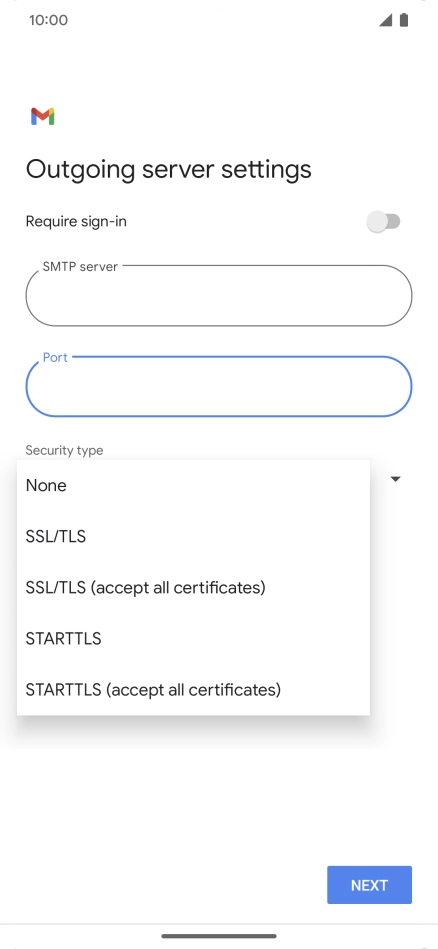Click the Security type label

pos(64,450)
